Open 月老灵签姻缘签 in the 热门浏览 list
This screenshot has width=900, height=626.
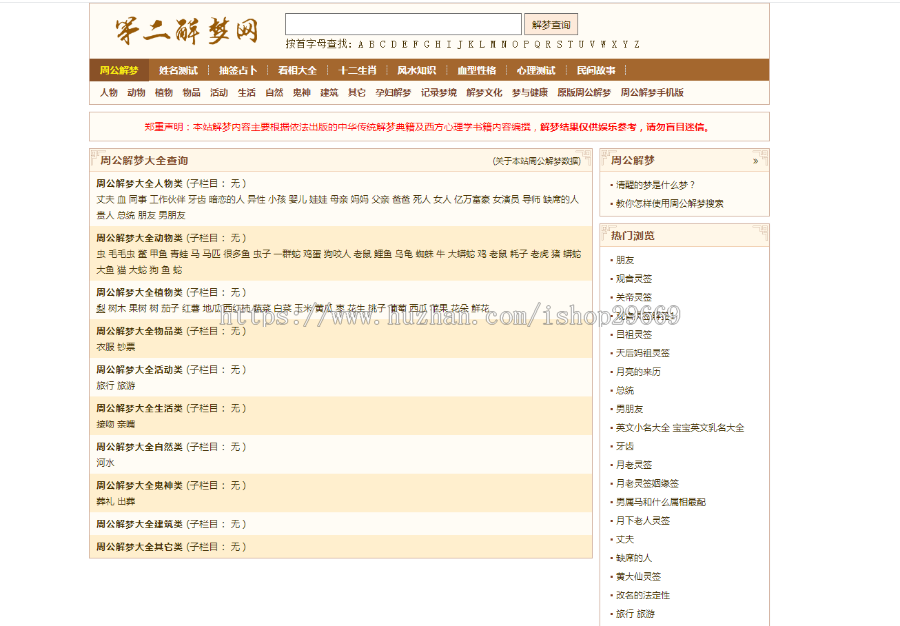(x=647, y=484)
